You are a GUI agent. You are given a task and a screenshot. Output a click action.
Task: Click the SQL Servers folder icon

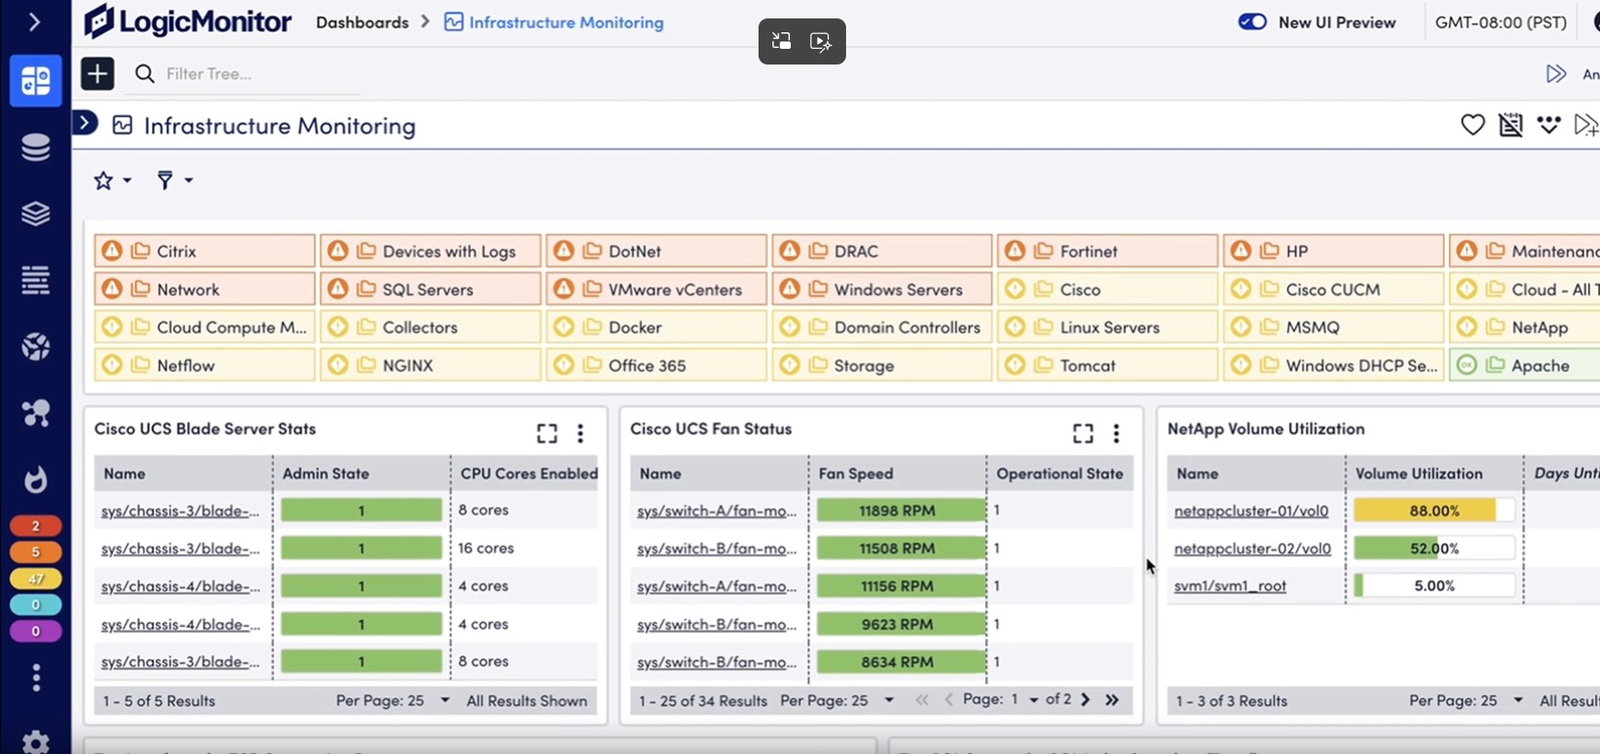[366, 289]
